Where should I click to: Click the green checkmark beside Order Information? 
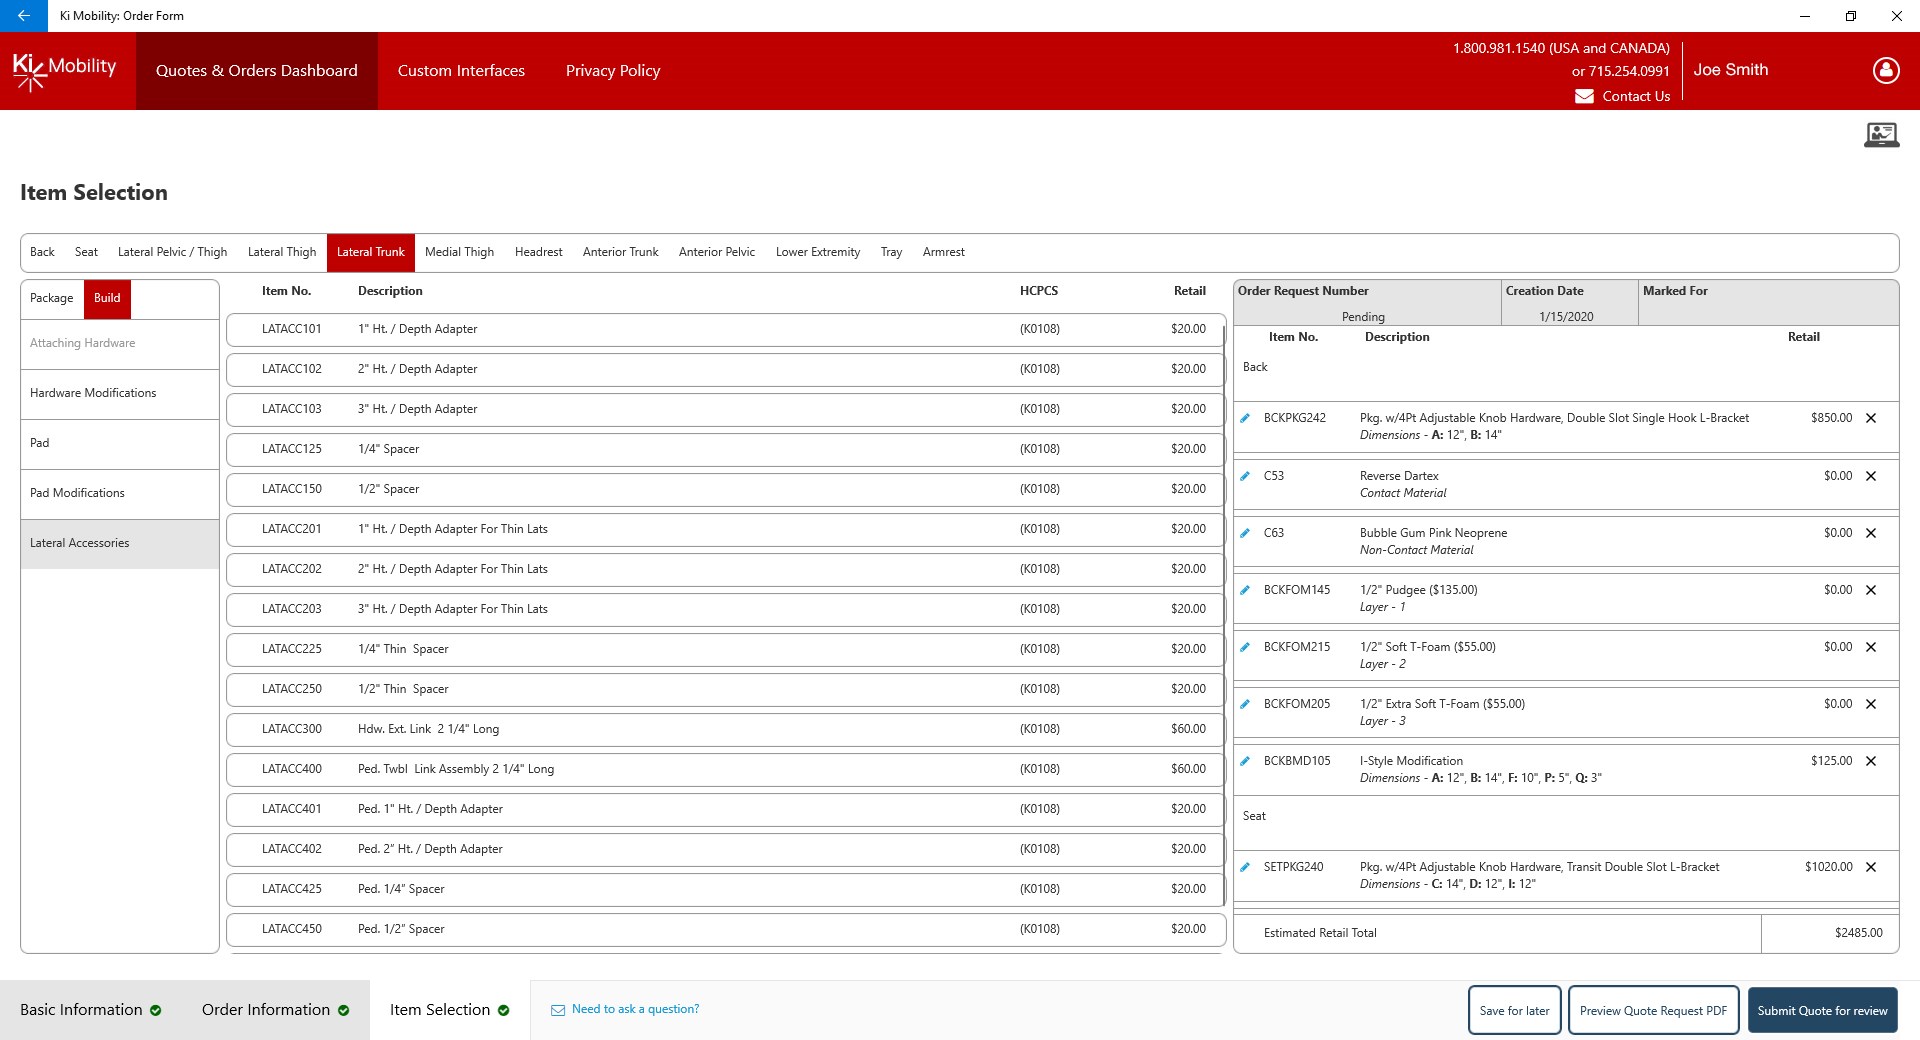(344, 1010)
